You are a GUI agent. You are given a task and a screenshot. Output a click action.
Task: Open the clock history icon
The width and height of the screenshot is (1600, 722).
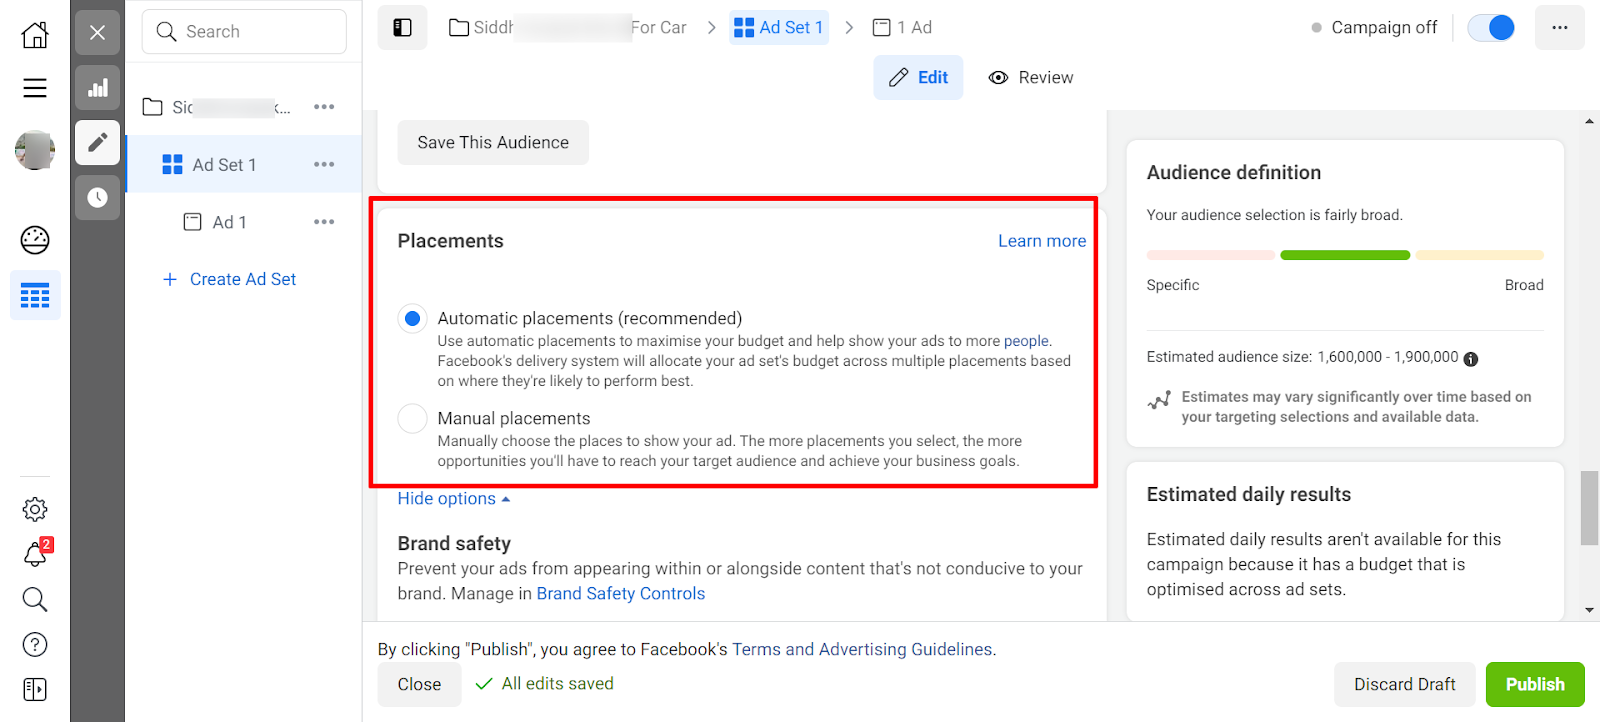tap(97, 197)
